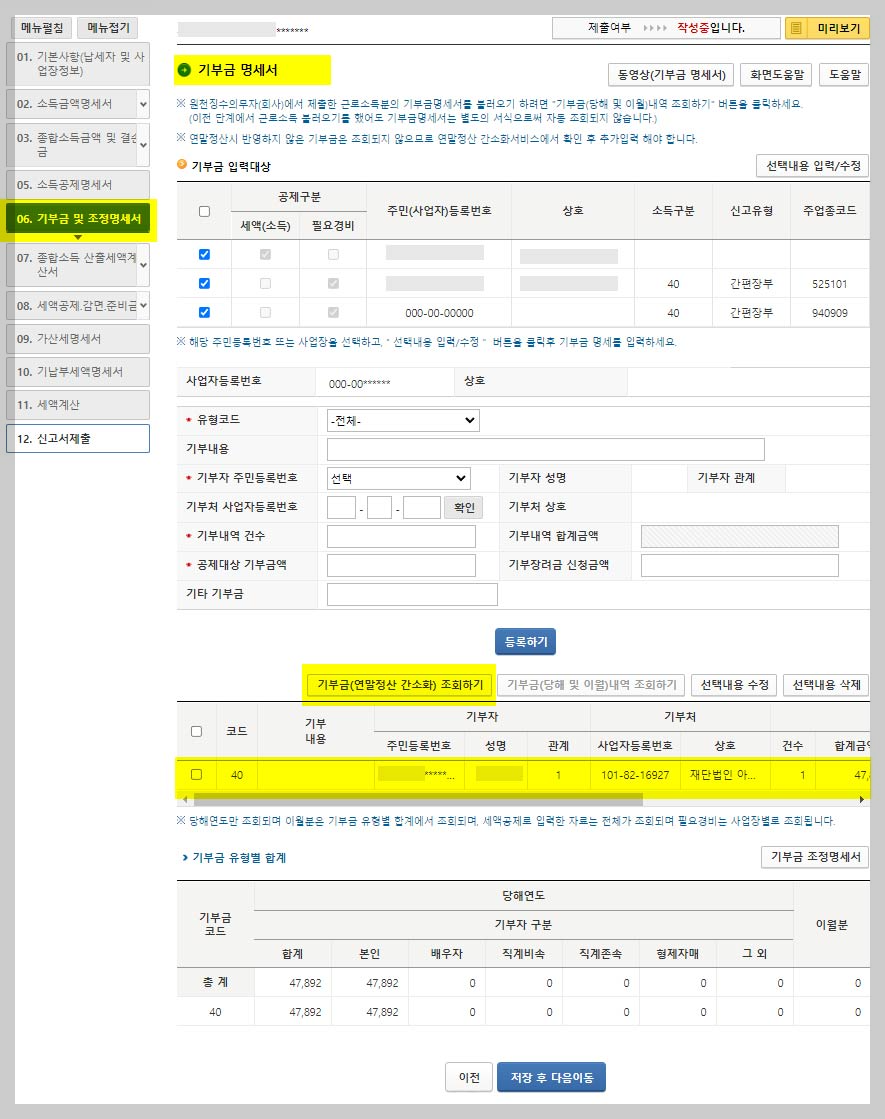Click the 기부내용 text input field

pyautogui.click(x=545, y=450)
